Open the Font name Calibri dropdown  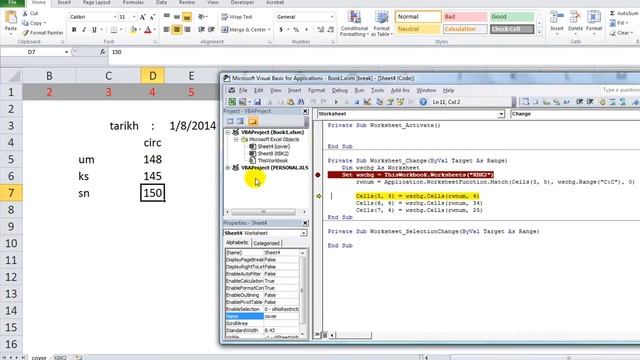click(x=115, y=17)
